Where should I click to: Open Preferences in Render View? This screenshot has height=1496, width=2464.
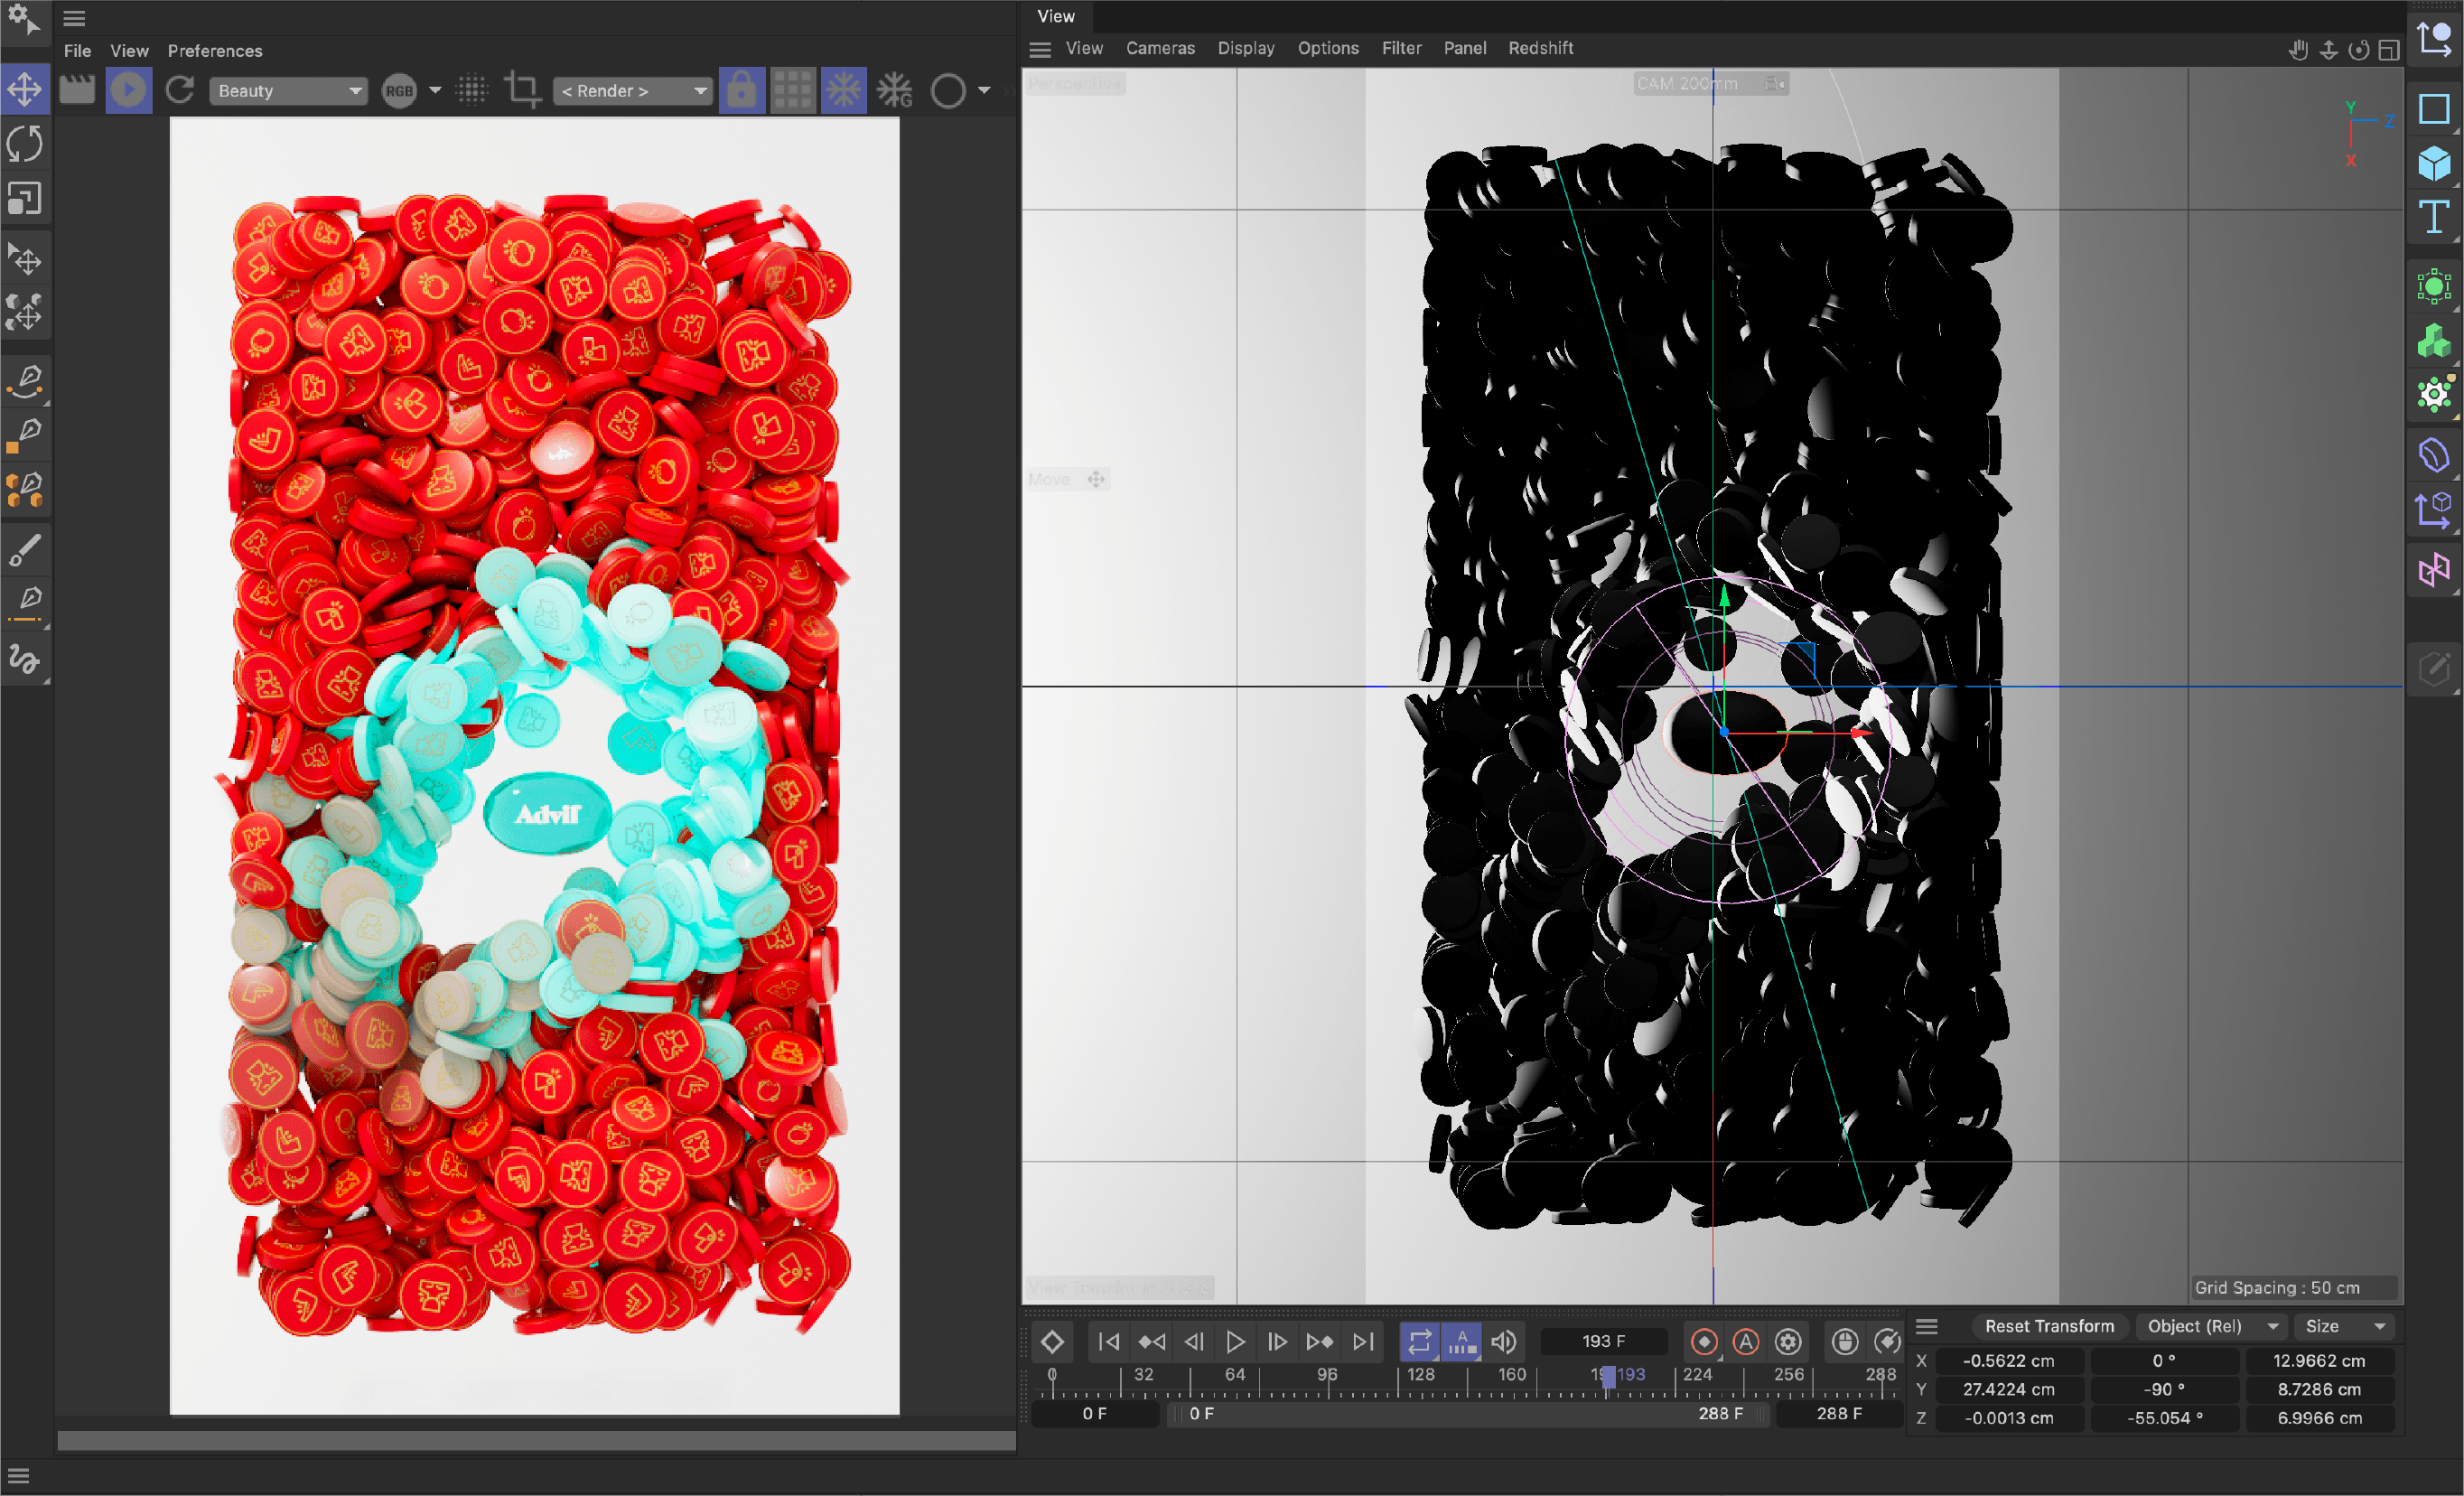215,51
